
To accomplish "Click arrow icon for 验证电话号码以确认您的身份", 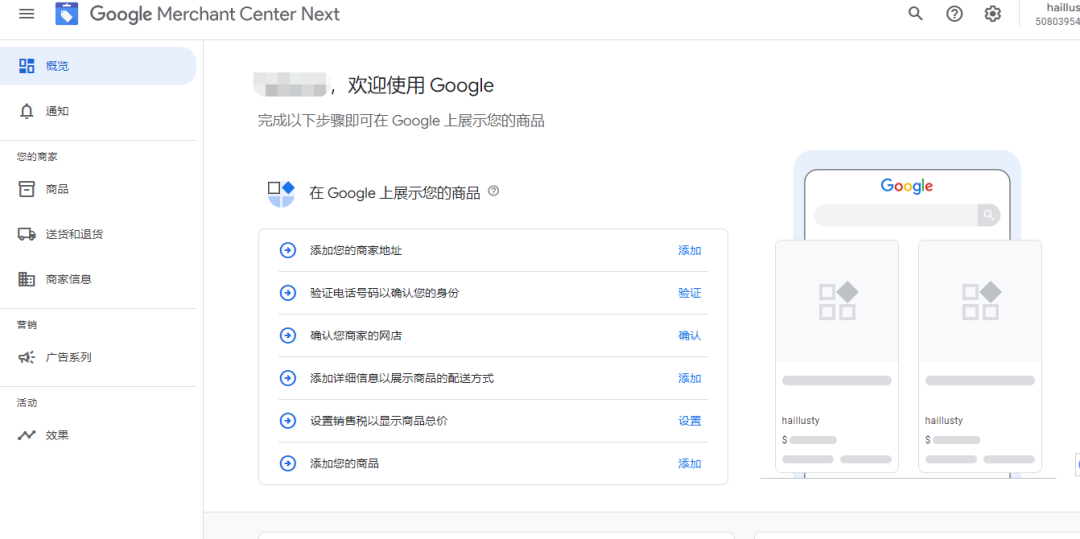I will 287,293.
